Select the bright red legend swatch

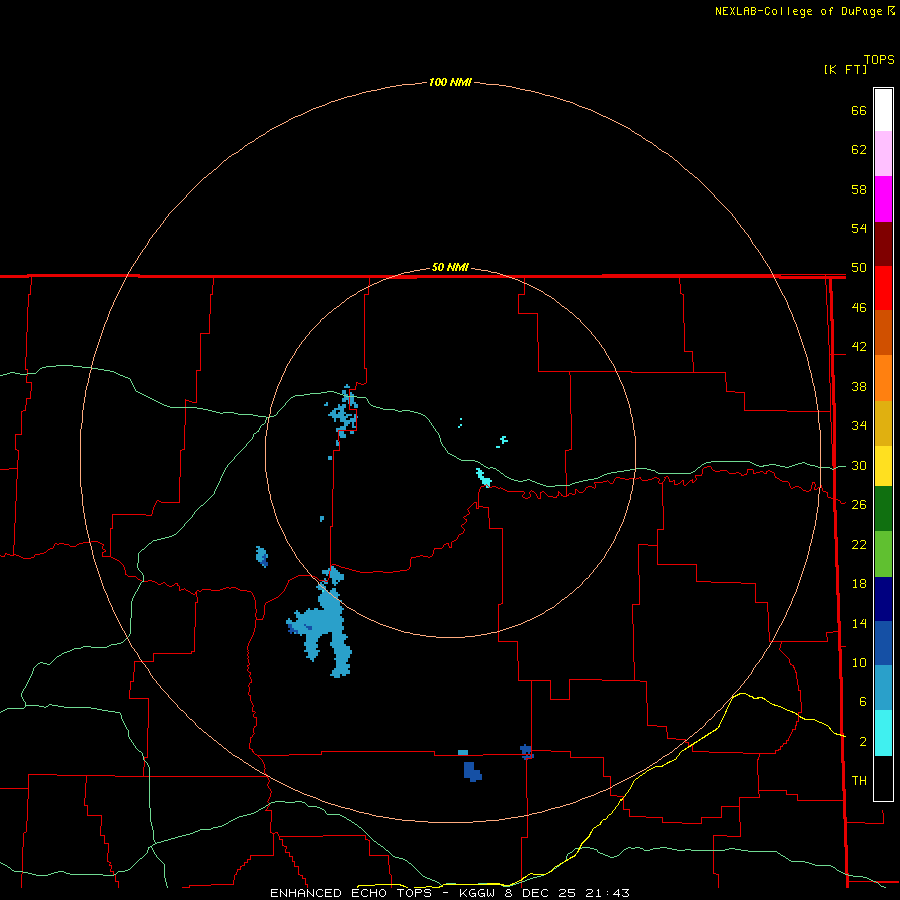pyautogui.click(x=883, y=288)
